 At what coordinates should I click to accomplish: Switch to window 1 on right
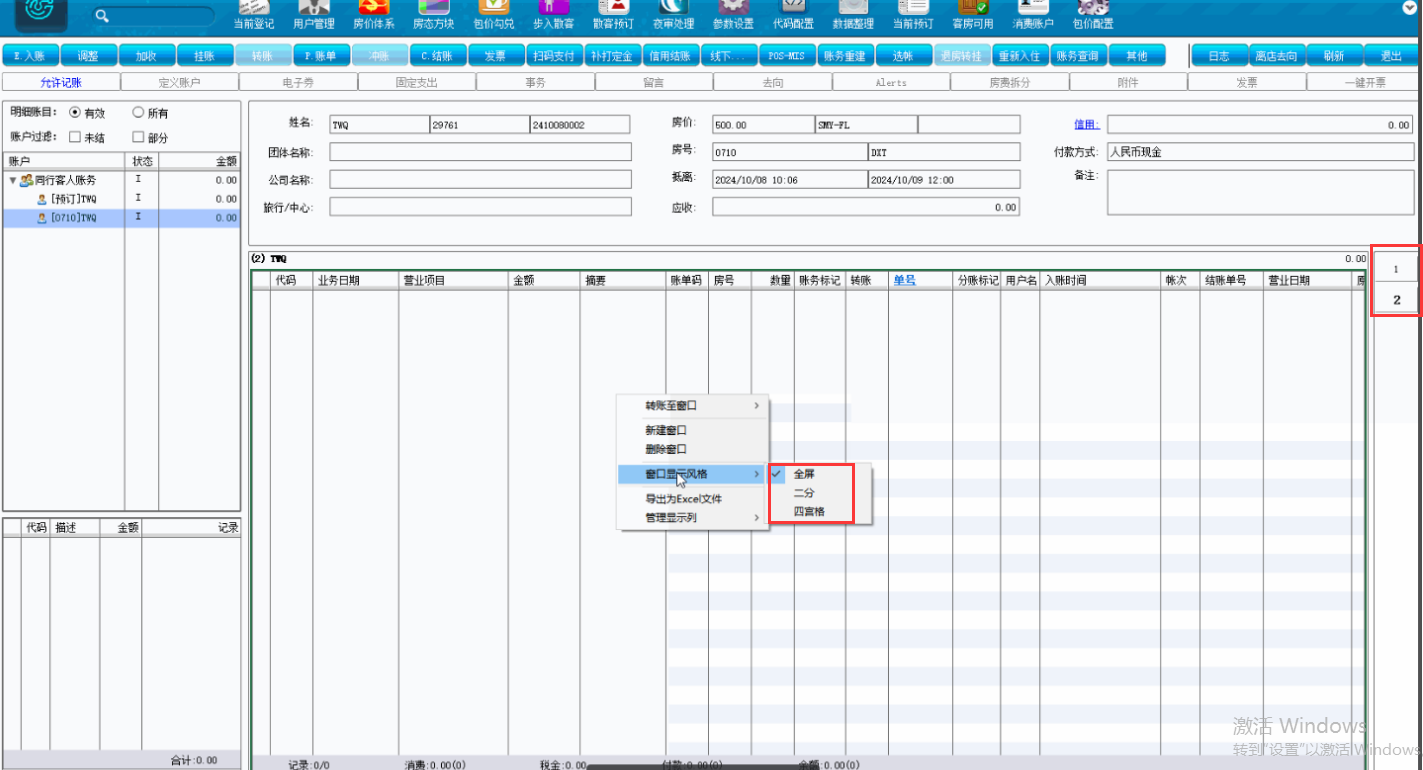pos(1396,269)
